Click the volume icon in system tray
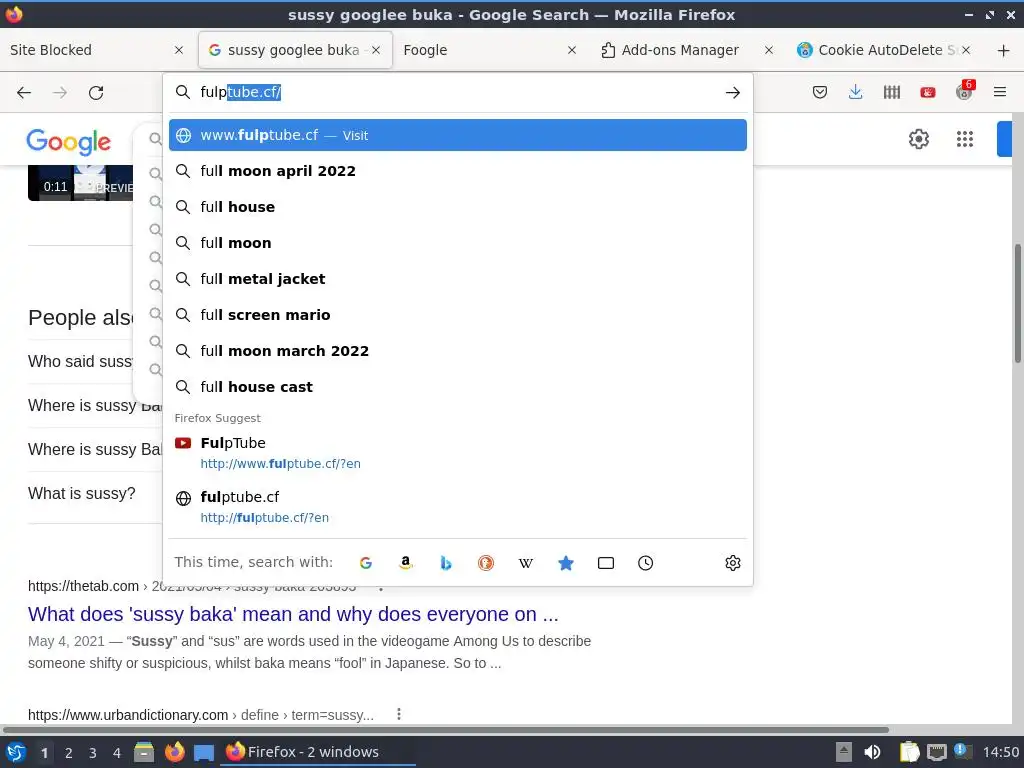This screenshot has width=1024, height=768. click(x=872, y=752)
